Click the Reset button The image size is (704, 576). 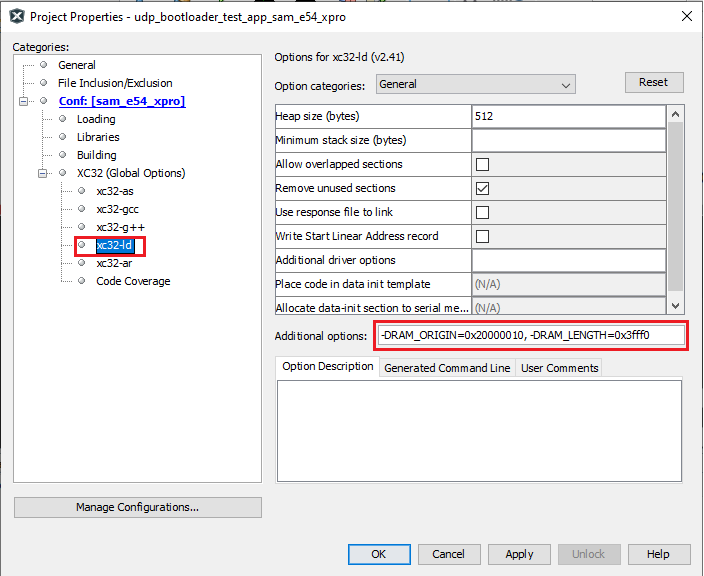click(653, 82)
